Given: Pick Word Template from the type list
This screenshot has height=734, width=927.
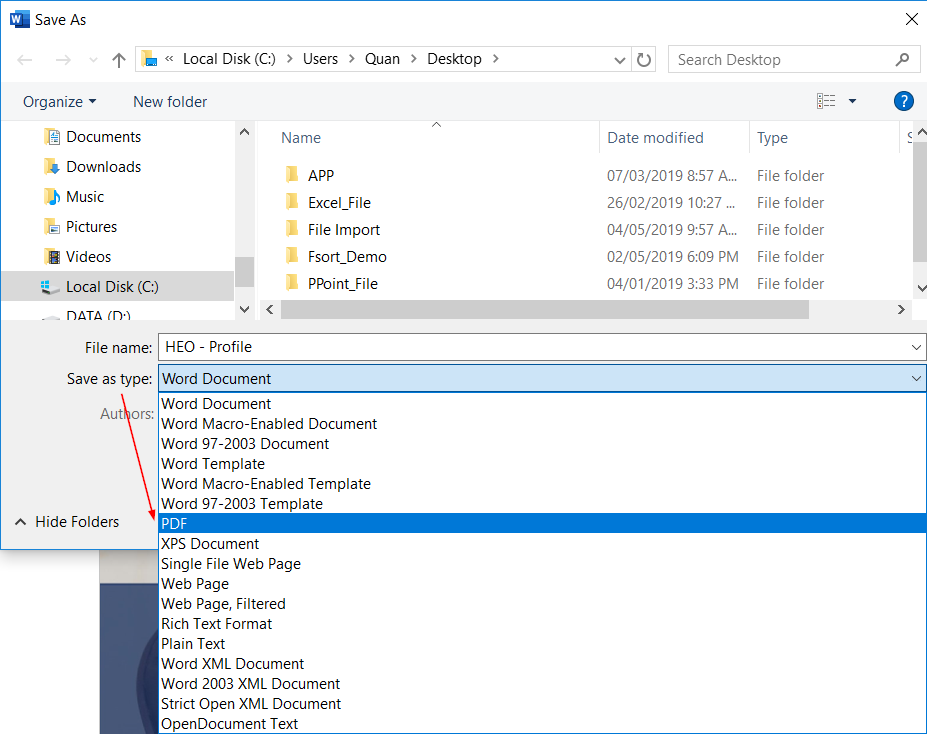Looking at the screenshot, I should (213, 464).
